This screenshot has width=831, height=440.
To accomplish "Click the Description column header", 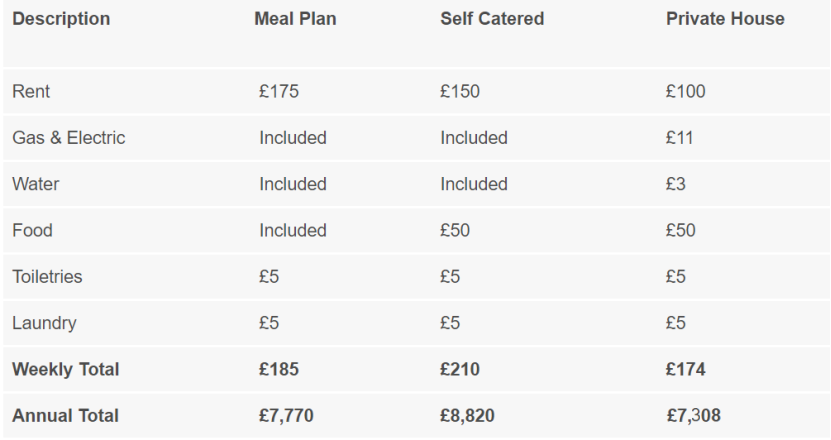I will coord(61,19).
